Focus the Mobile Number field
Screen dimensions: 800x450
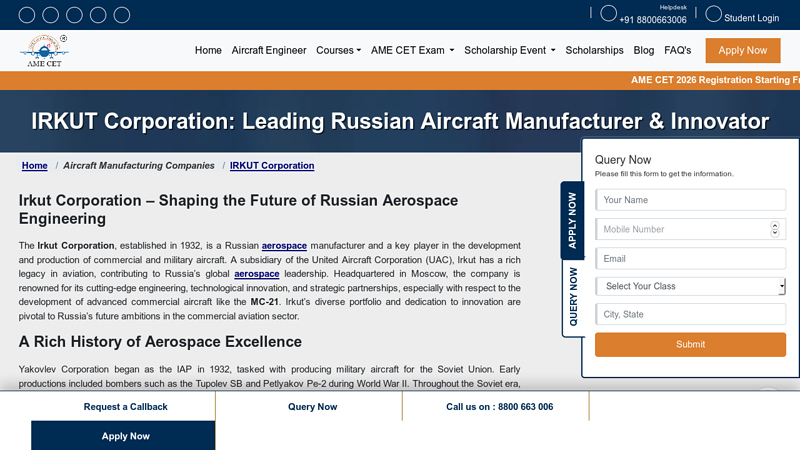point(690,230)
